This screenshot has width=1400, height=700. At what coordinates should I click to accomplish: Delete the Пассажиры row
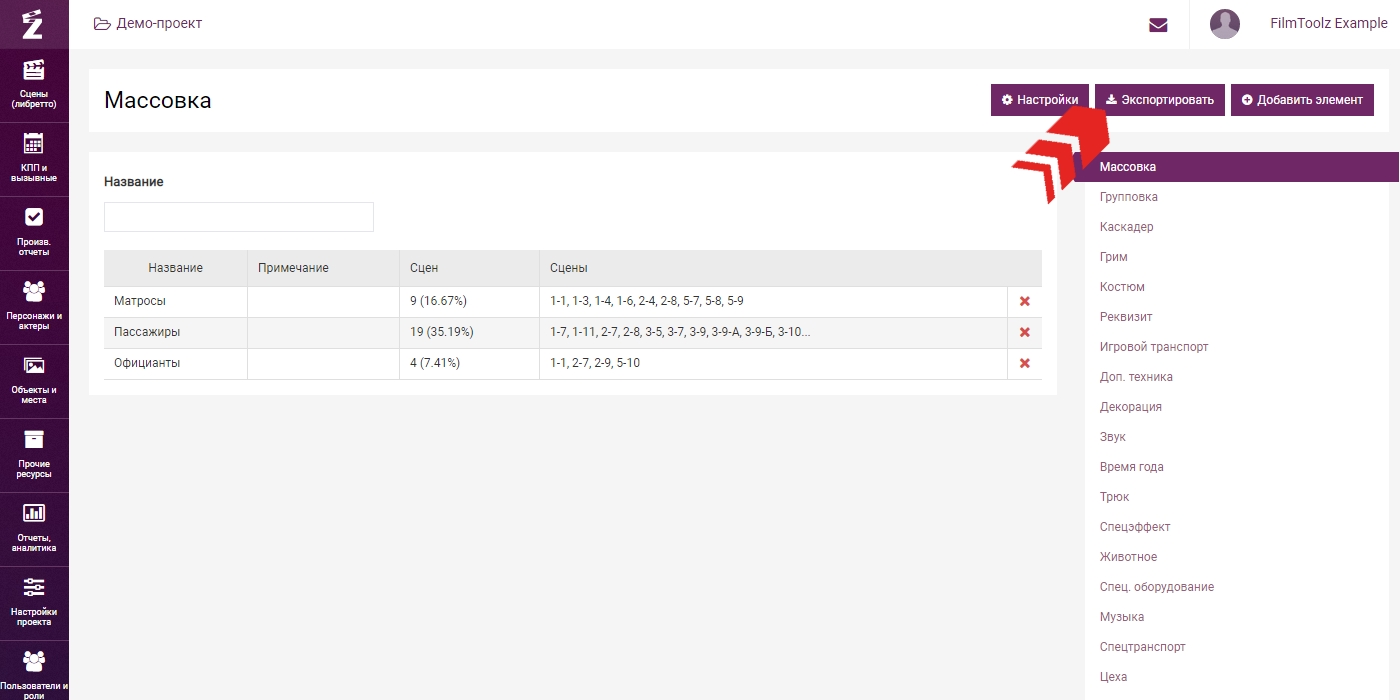(x=1024, y=332)
